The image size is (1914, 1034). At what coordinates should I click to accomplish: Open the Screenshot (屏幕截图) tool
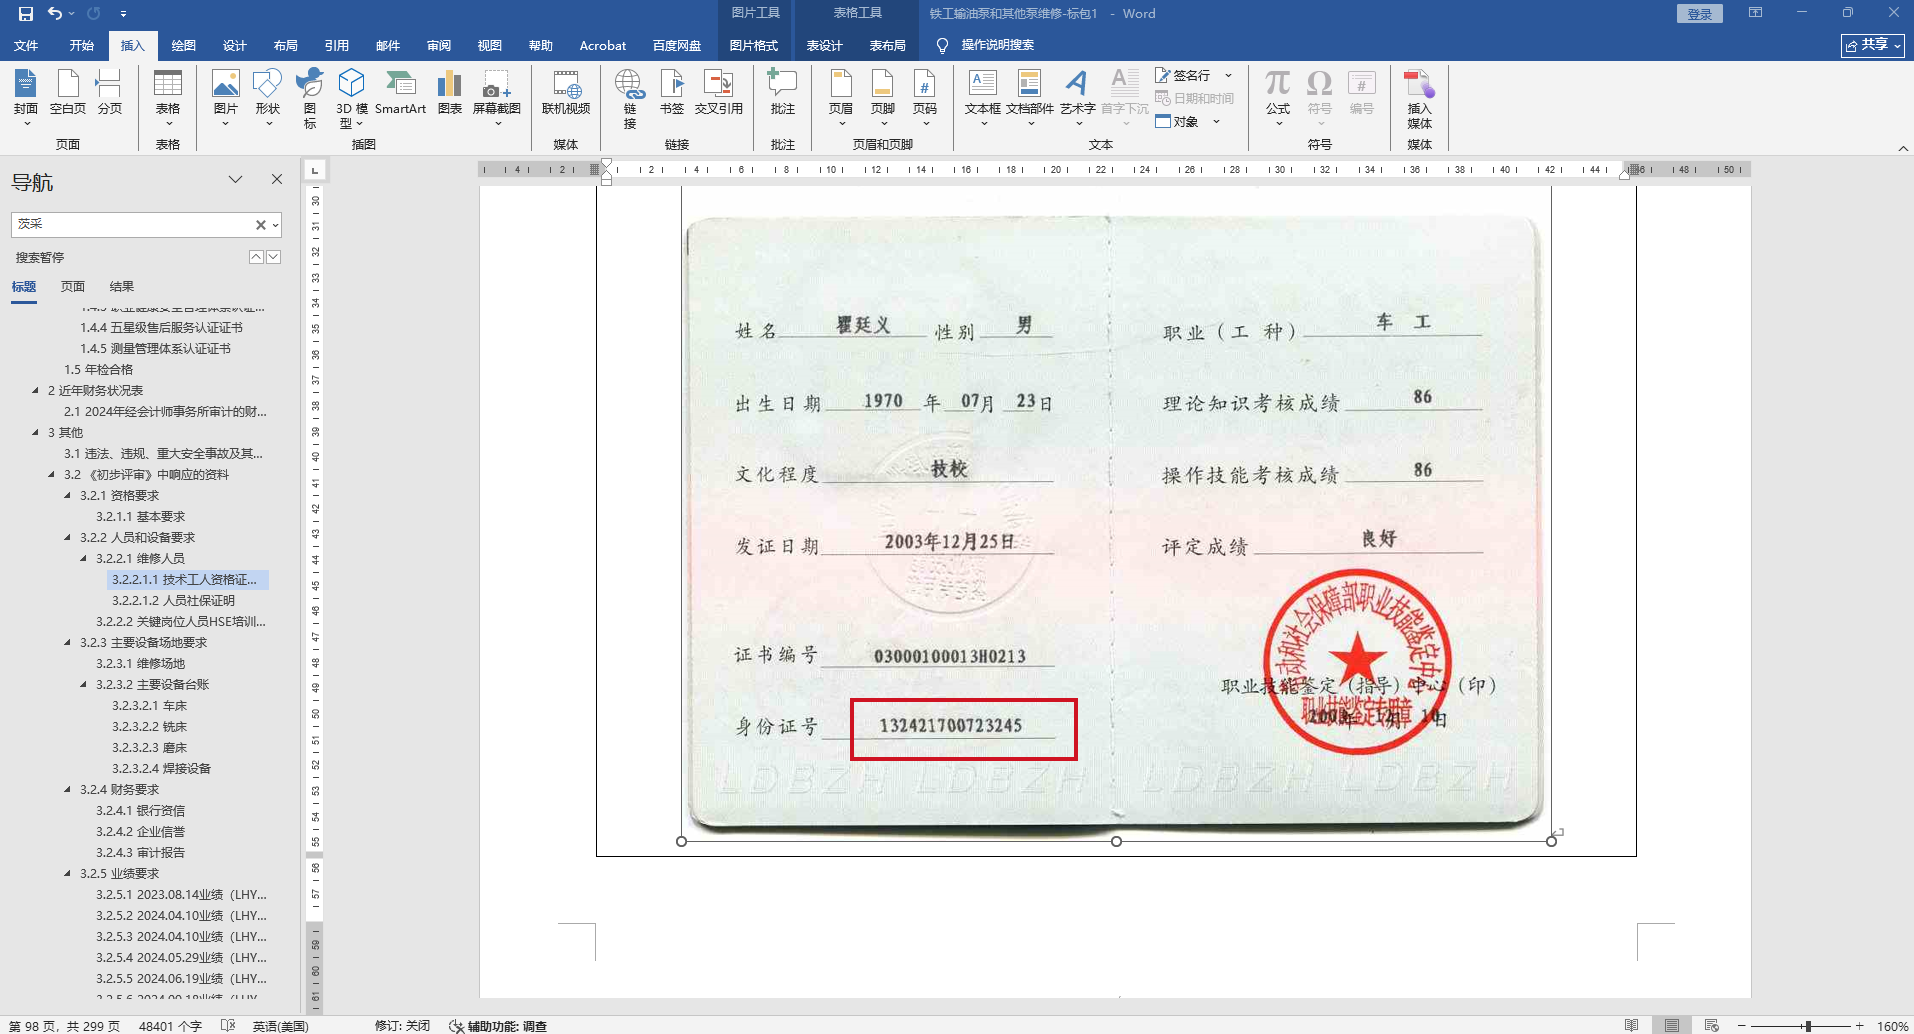pyautogui.click(x=497, y=97)
